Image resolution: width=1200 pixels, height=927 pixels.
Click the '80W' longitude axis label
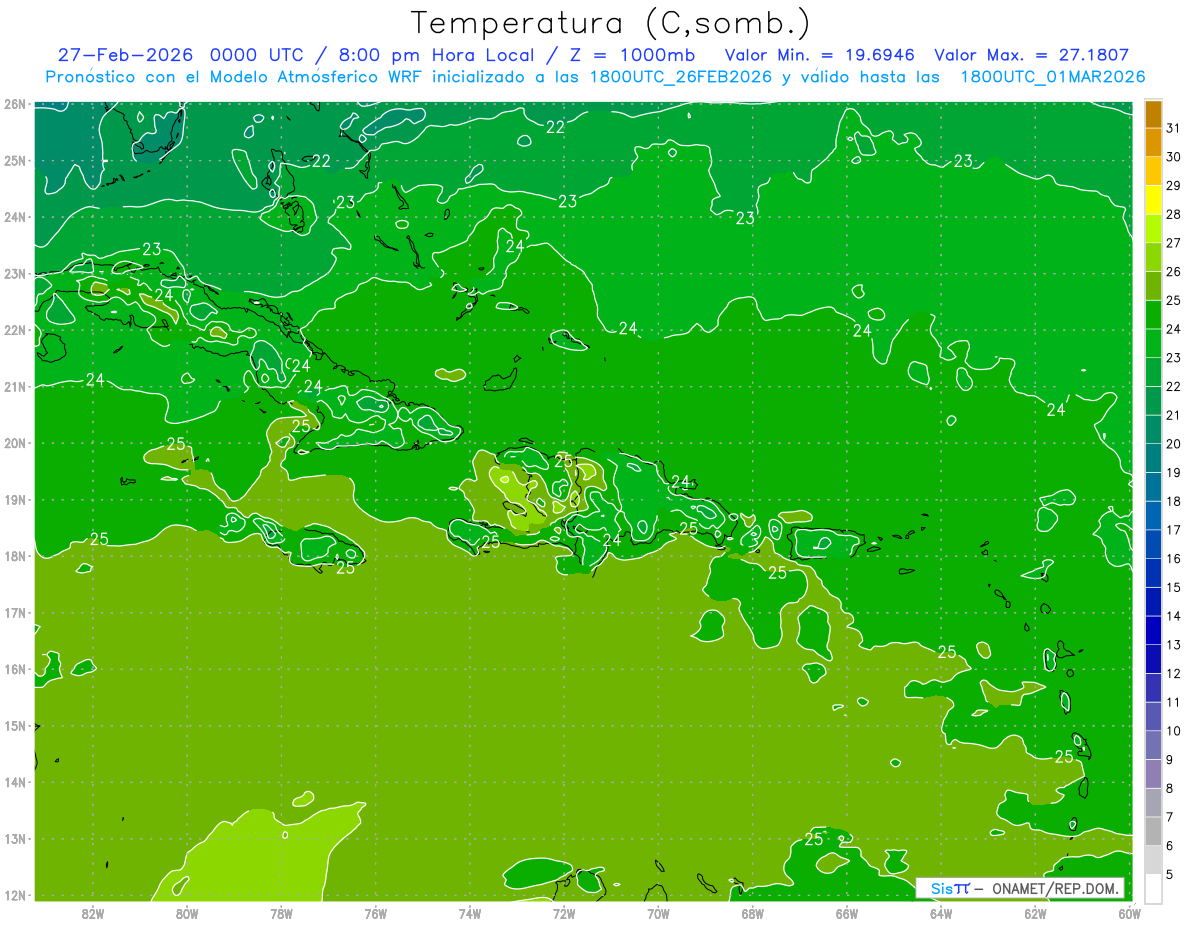point(187,913)
